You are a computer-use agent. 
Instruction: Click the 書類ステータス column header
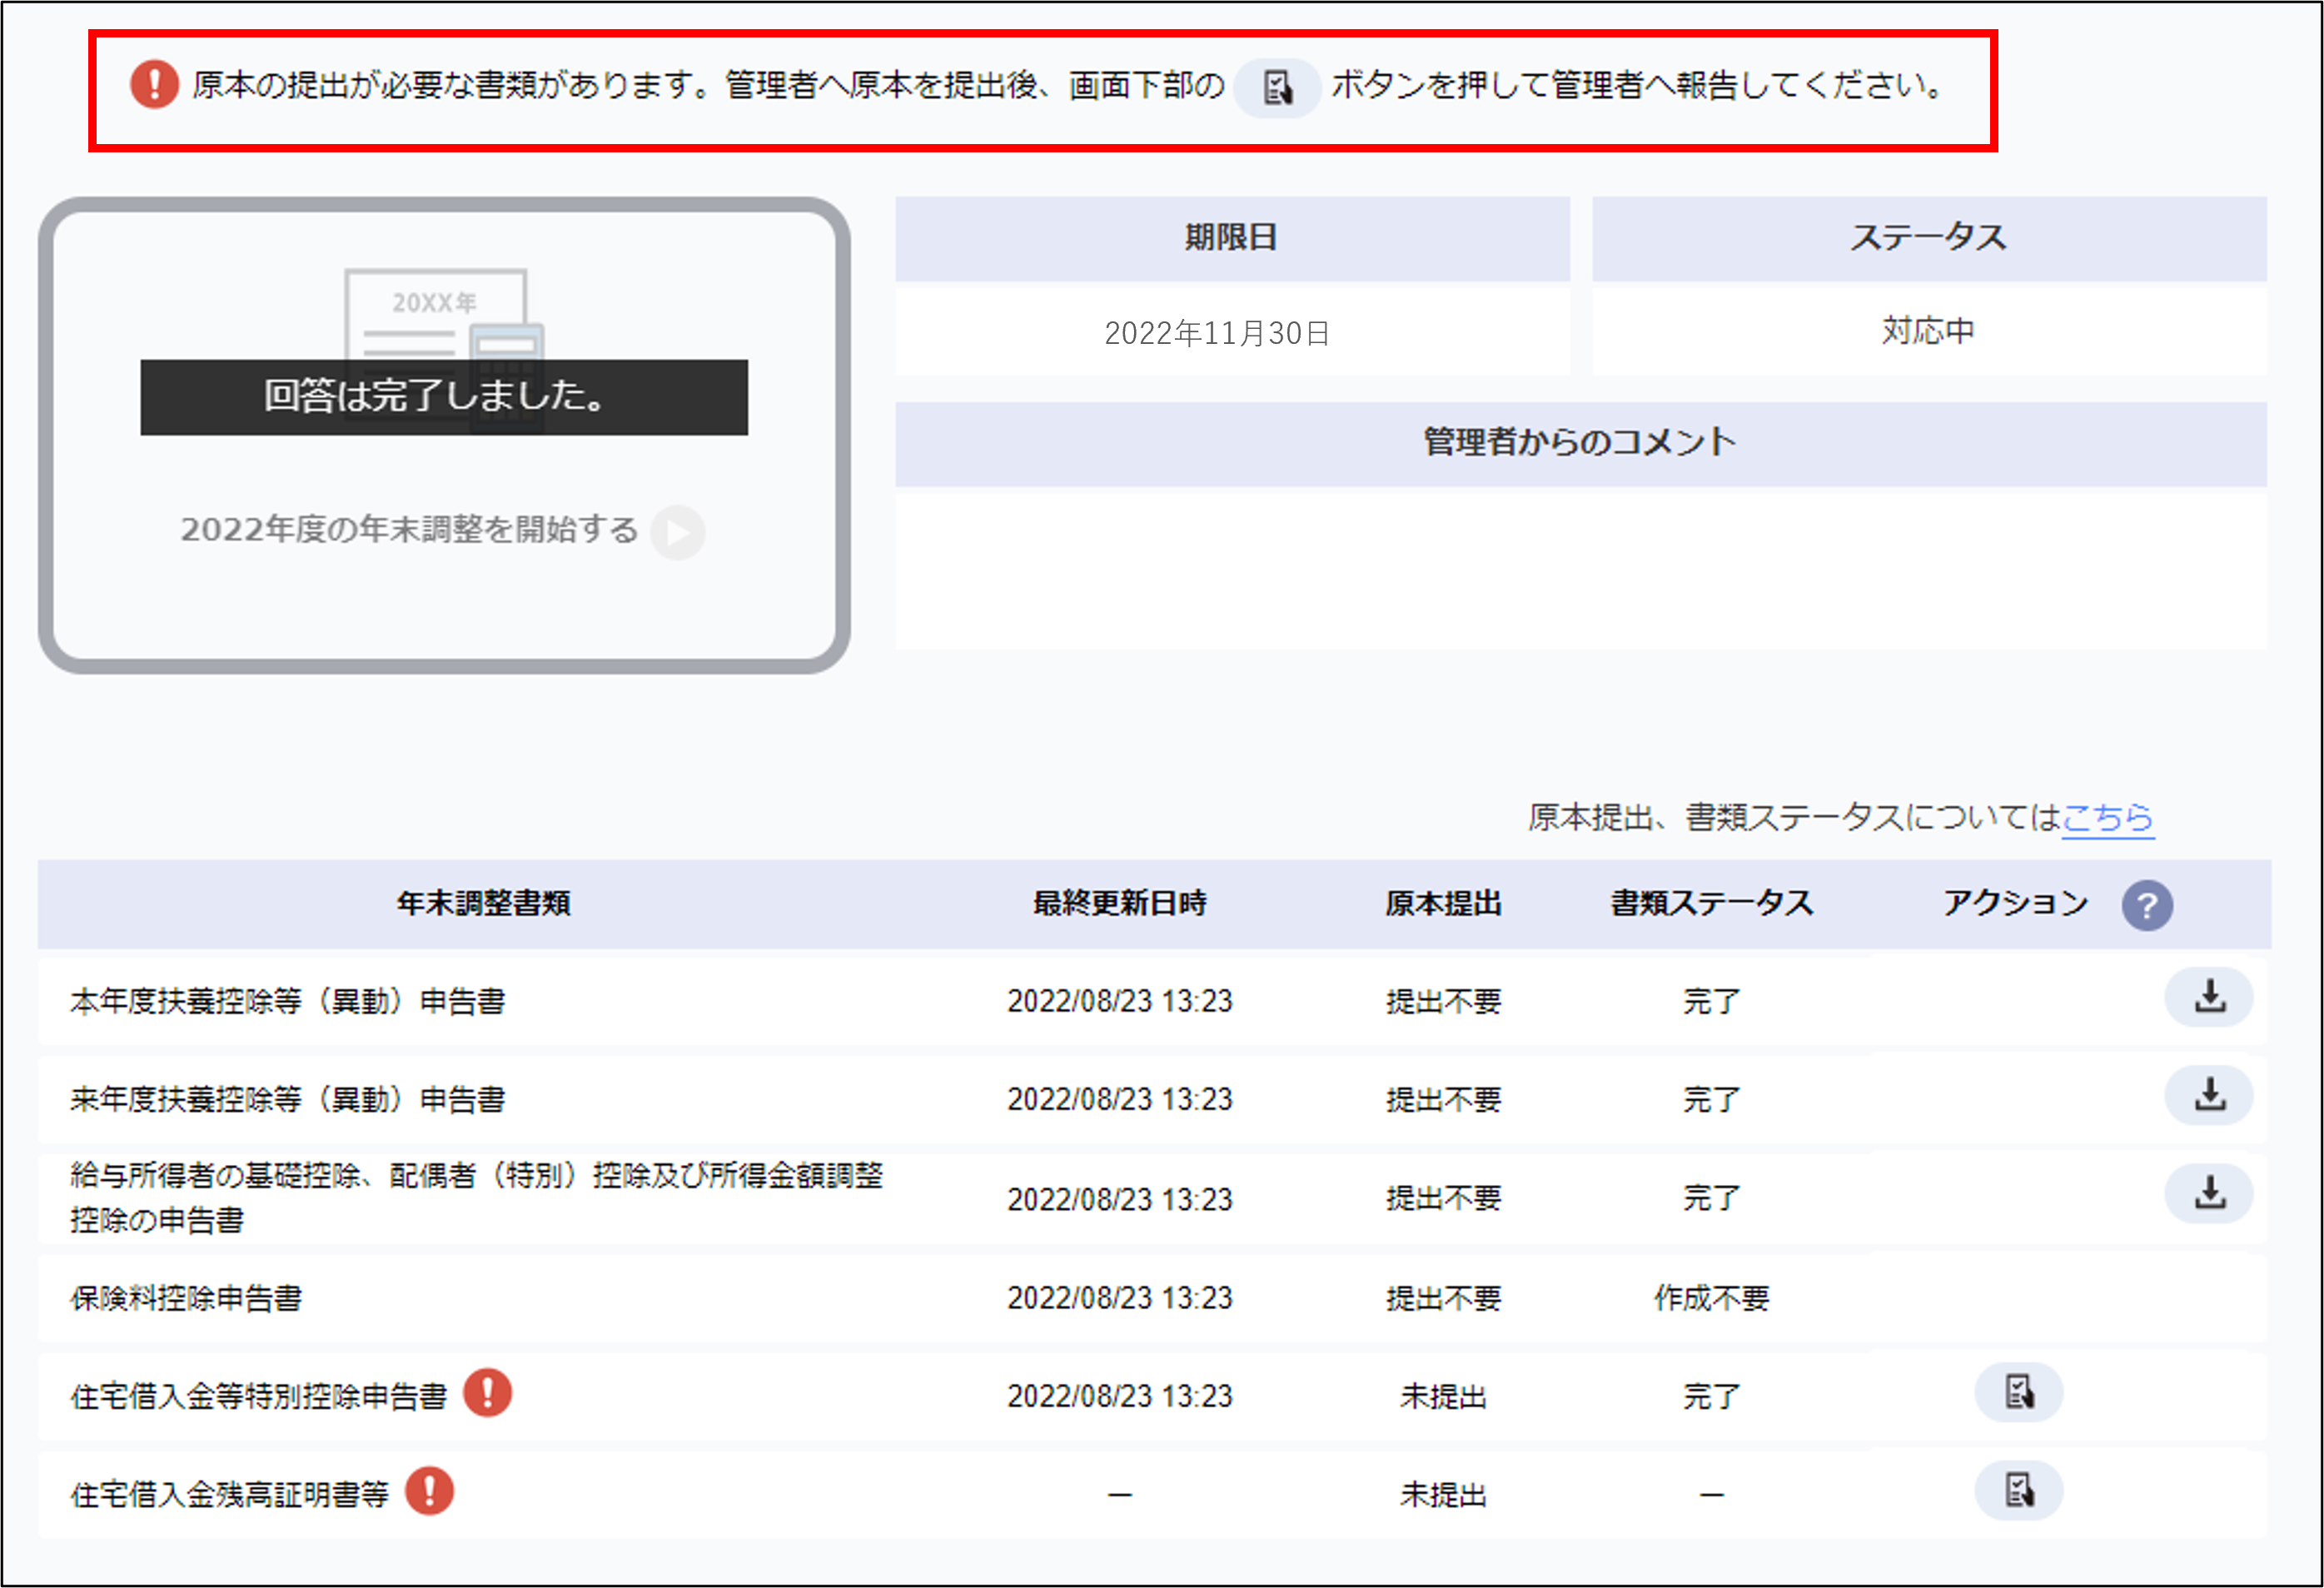pos(1711,904)
